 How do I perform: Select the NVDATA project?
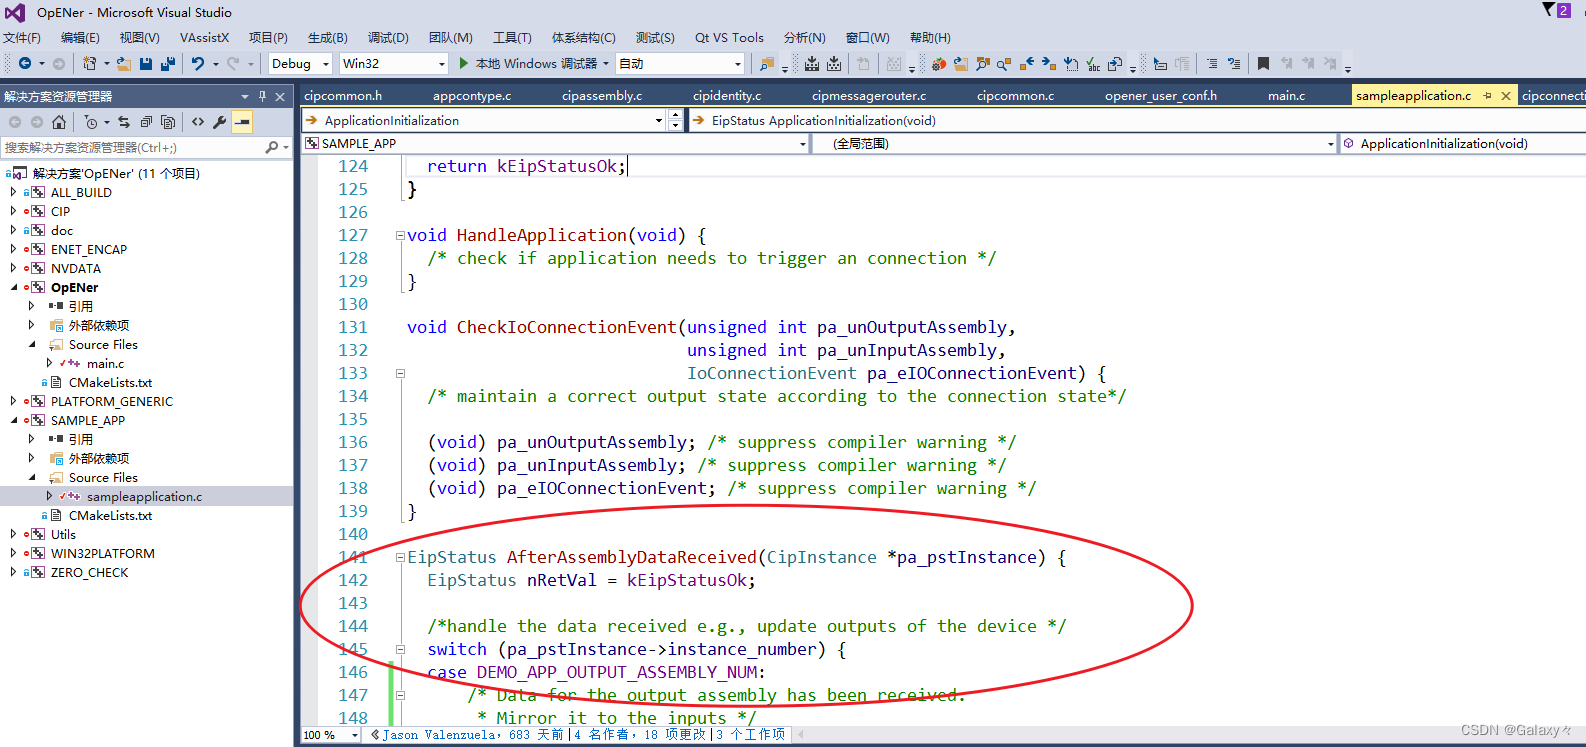pyautogui.click(x=75, y=268)
